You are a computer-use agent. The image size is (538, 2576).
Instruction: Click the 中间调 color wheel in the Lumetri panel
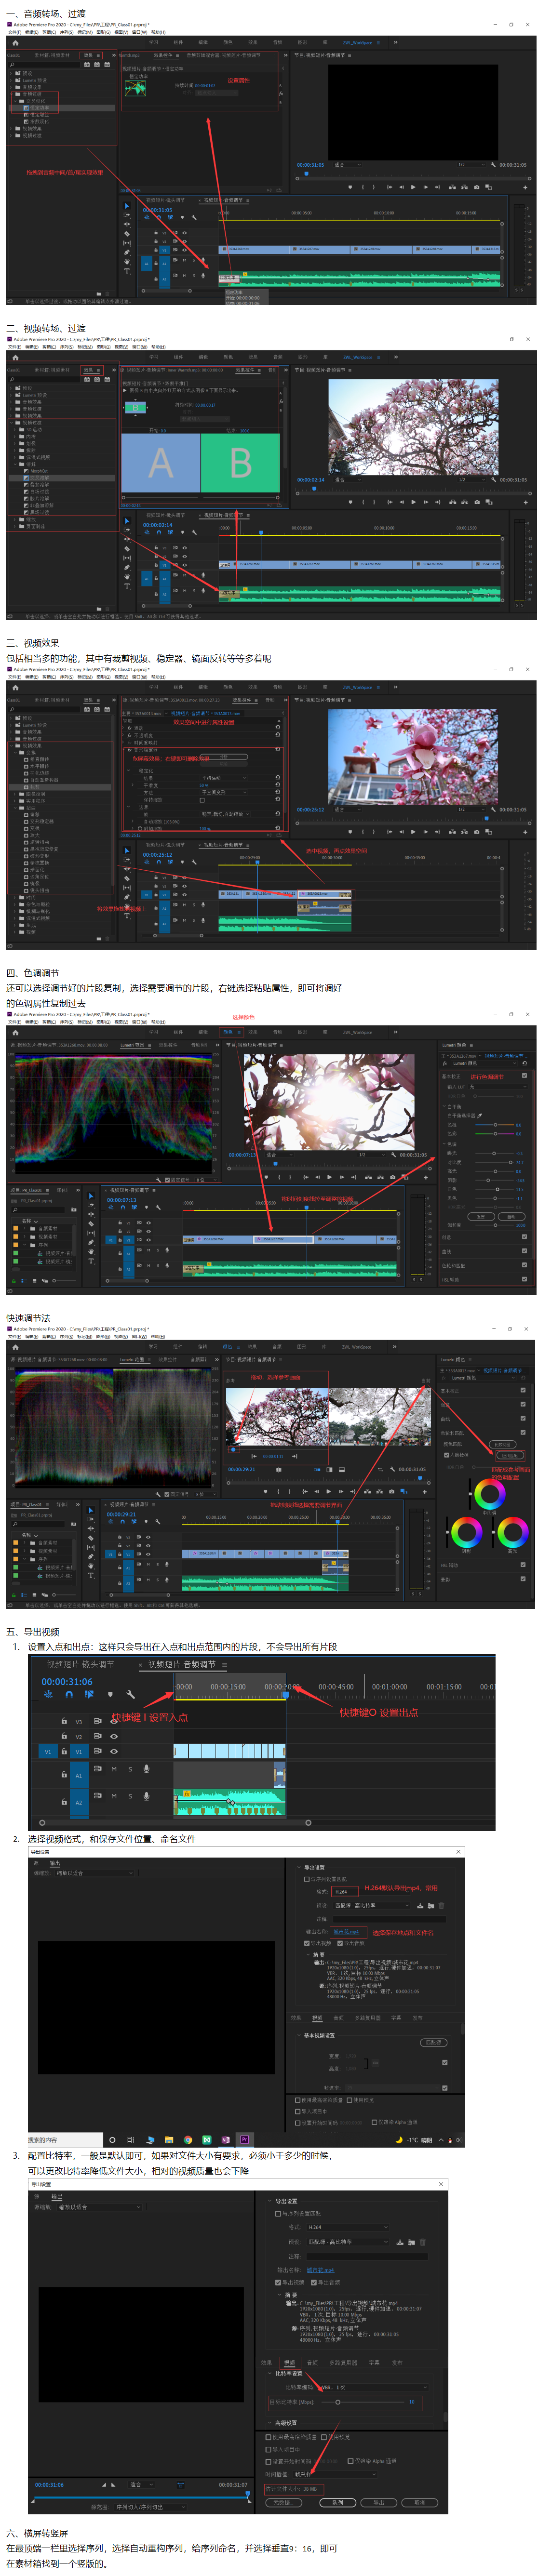click(x=490, y=1494)
